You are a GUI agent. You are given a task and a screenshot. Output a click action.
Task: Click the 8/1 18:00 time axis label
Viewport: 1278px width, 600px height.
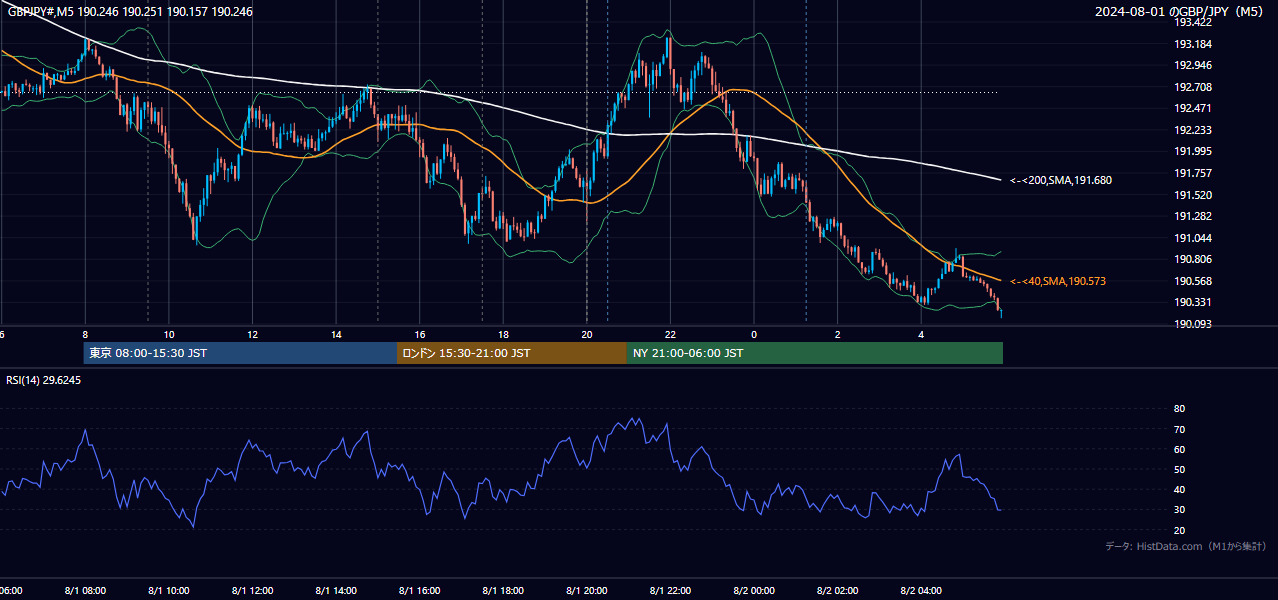(x=503, y=591)
